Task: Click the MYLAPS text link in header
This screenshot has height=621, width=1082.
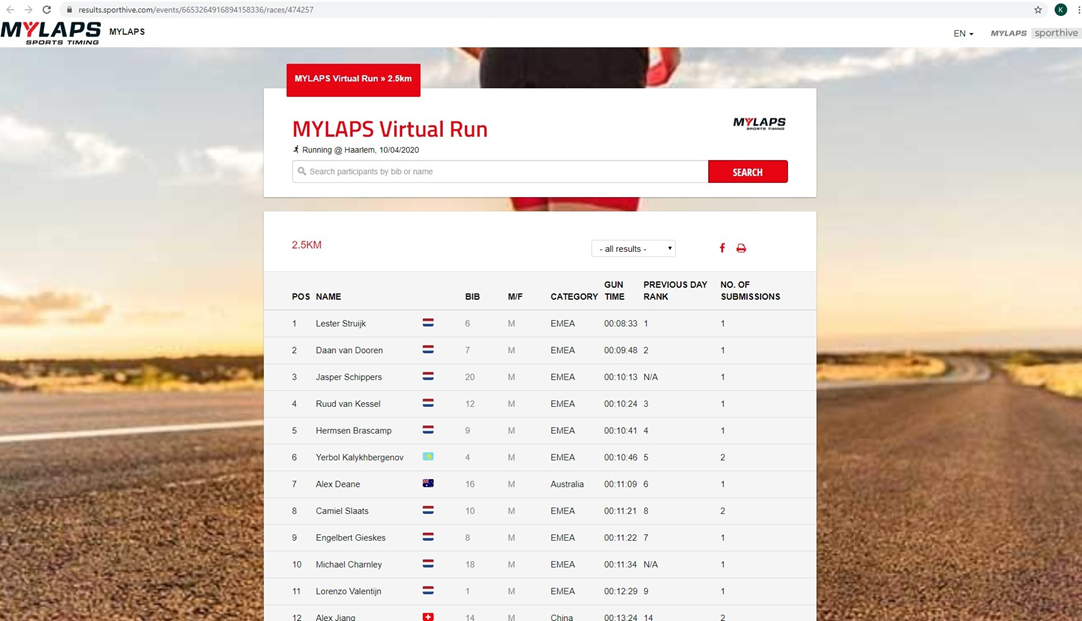Action: point(127,32)
